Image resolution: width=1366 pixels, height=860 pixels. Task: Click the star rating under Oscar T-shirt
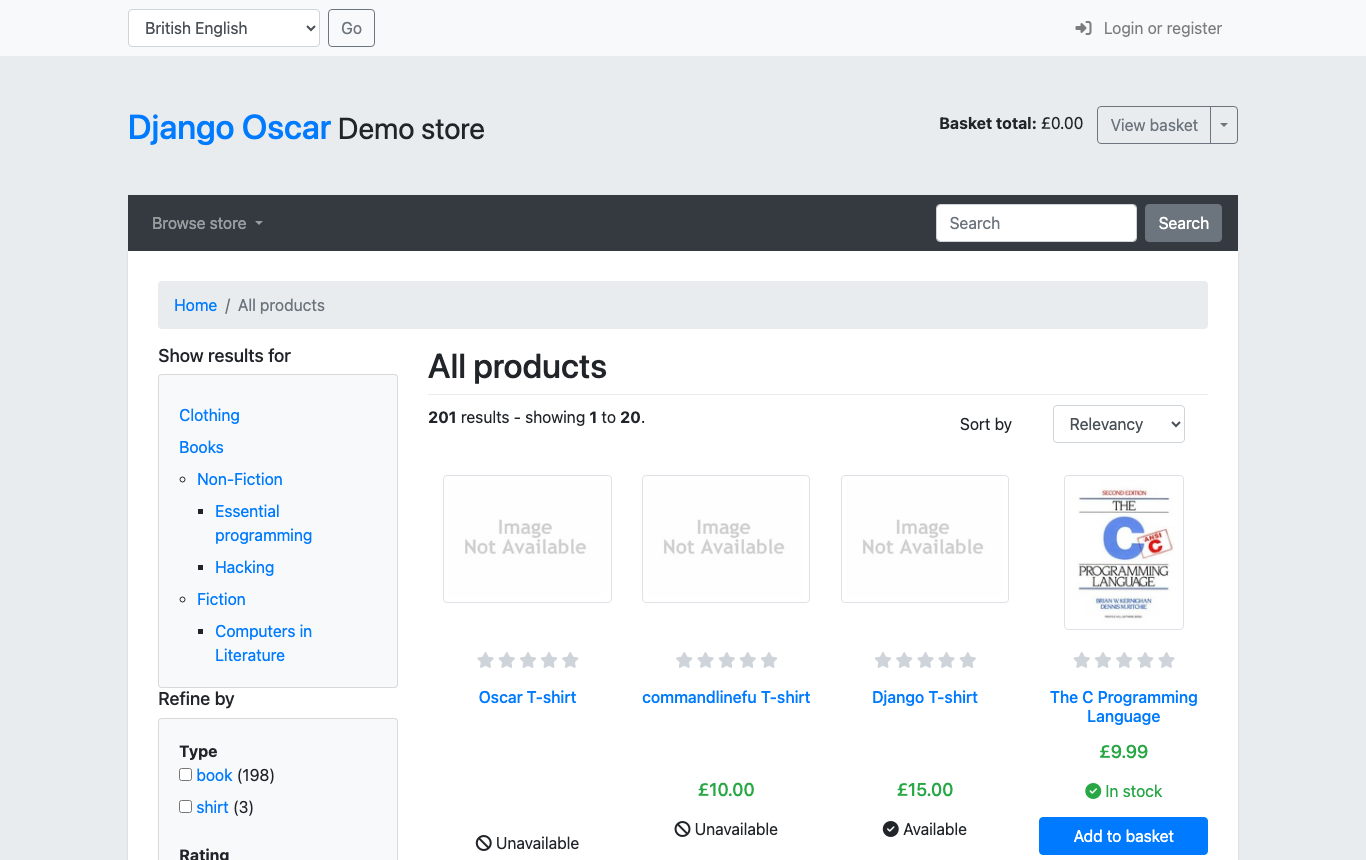click(528, 660)
